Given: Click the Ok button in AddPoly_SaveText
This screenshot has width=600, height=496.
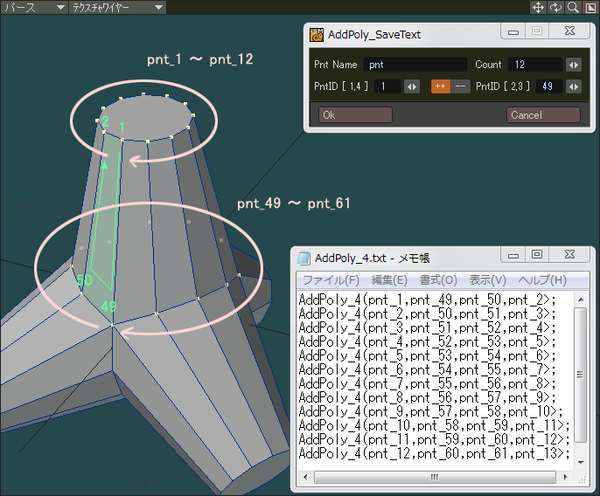Looking at the screenshot, I should (355, 115).
